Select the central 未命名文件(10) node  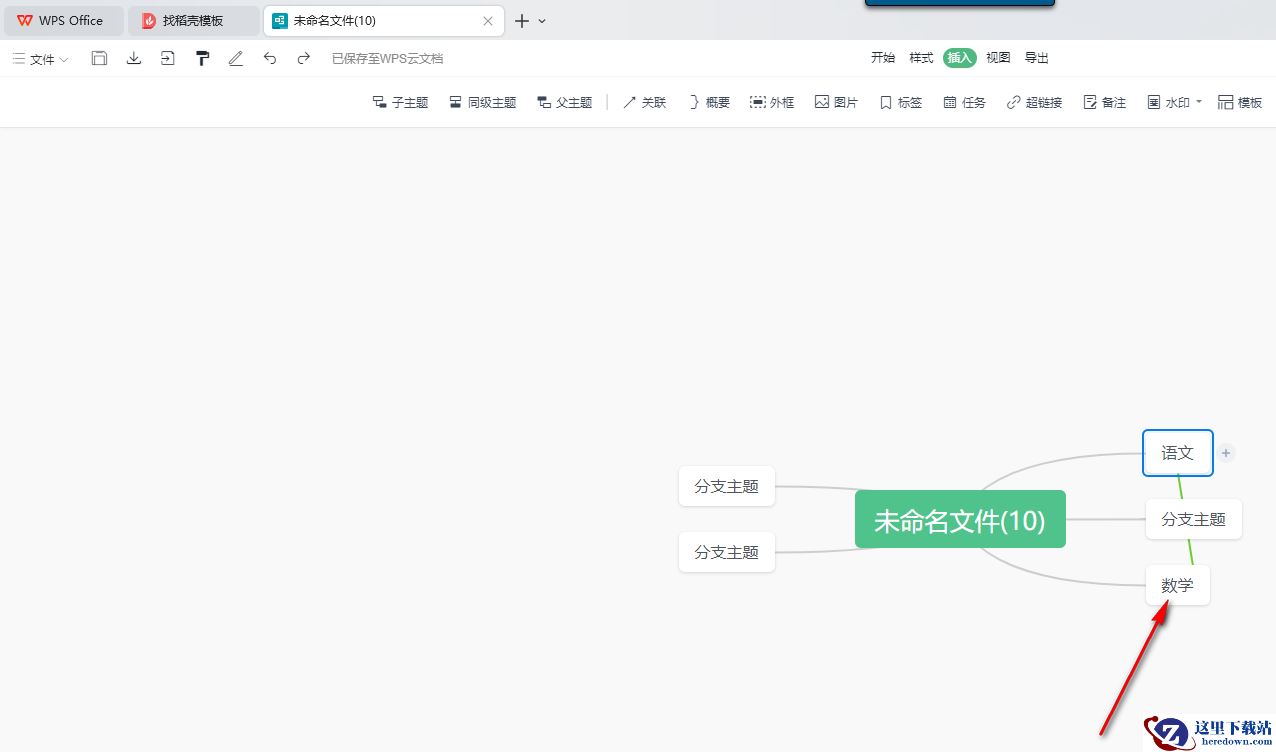coord(960,519)
